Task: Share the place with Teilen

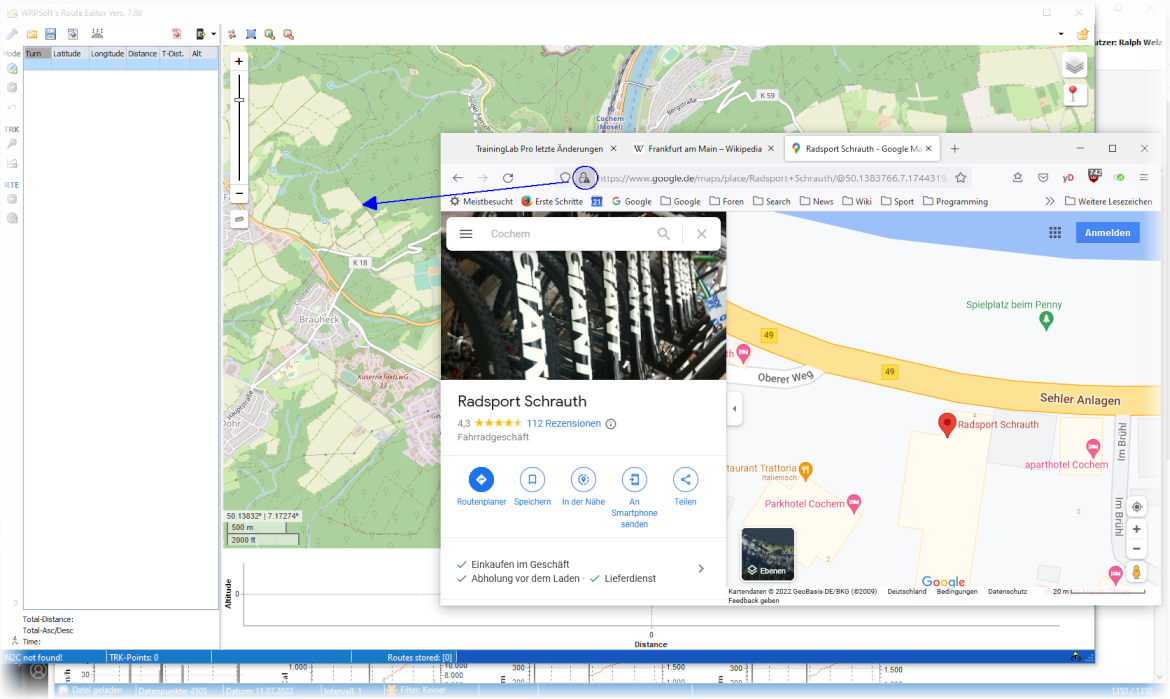Action: point(685,486)
